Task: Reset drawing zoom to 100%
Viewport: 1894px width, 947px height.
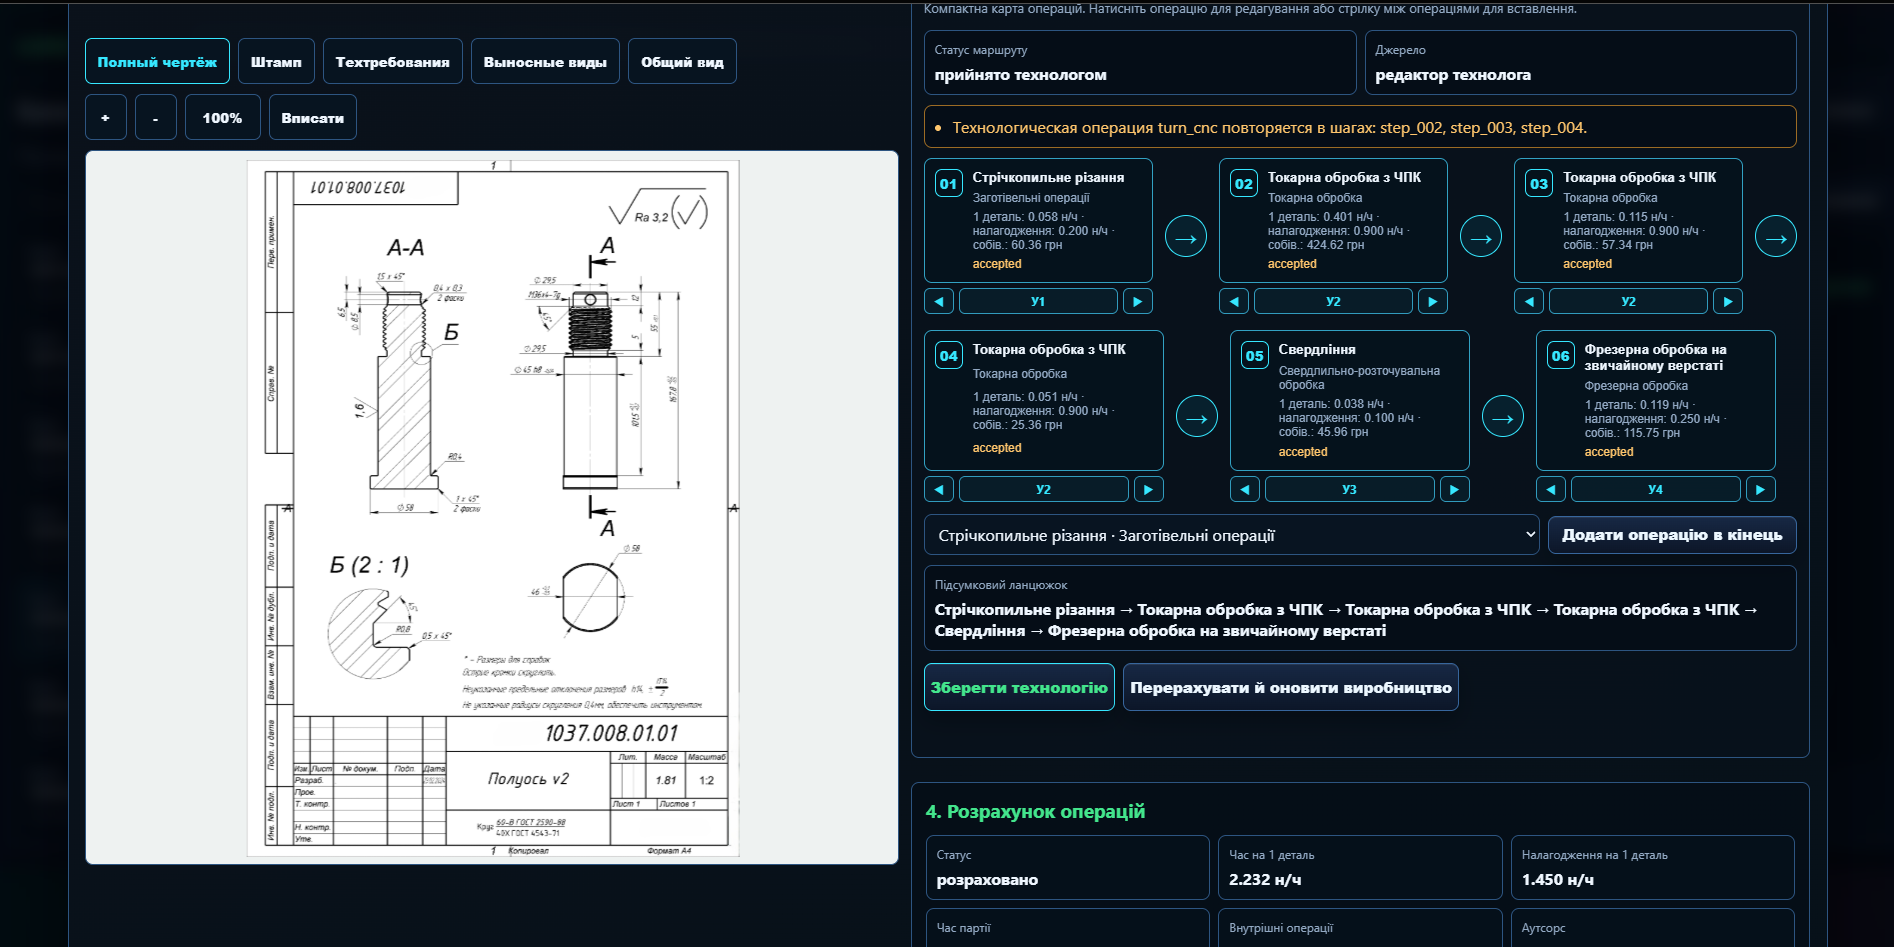Action: pos(222,117)
